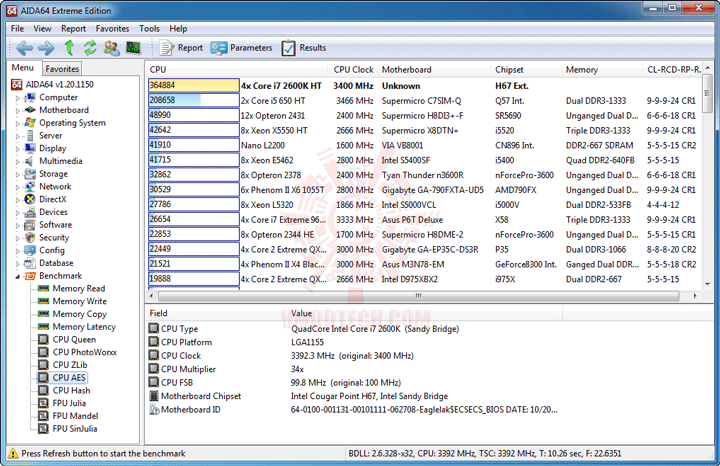Screen dimensions: 720x466
Task: Open the Parameters toolbar button
Action: (242, 48)
